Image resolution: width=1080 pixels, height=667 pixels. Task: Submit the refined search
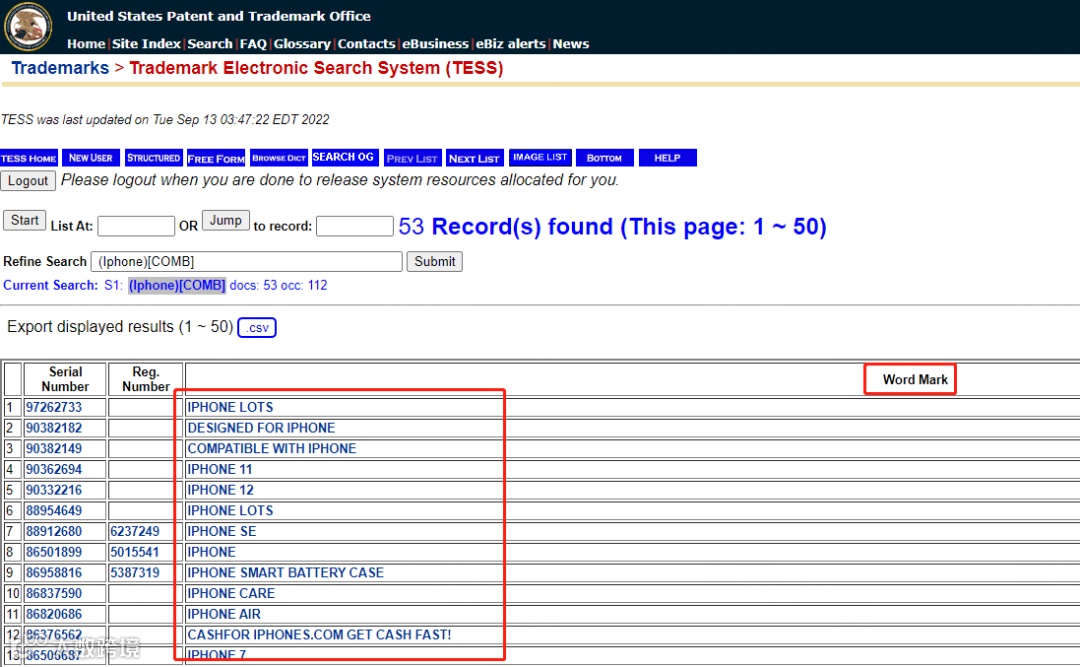tap(435, 261)
